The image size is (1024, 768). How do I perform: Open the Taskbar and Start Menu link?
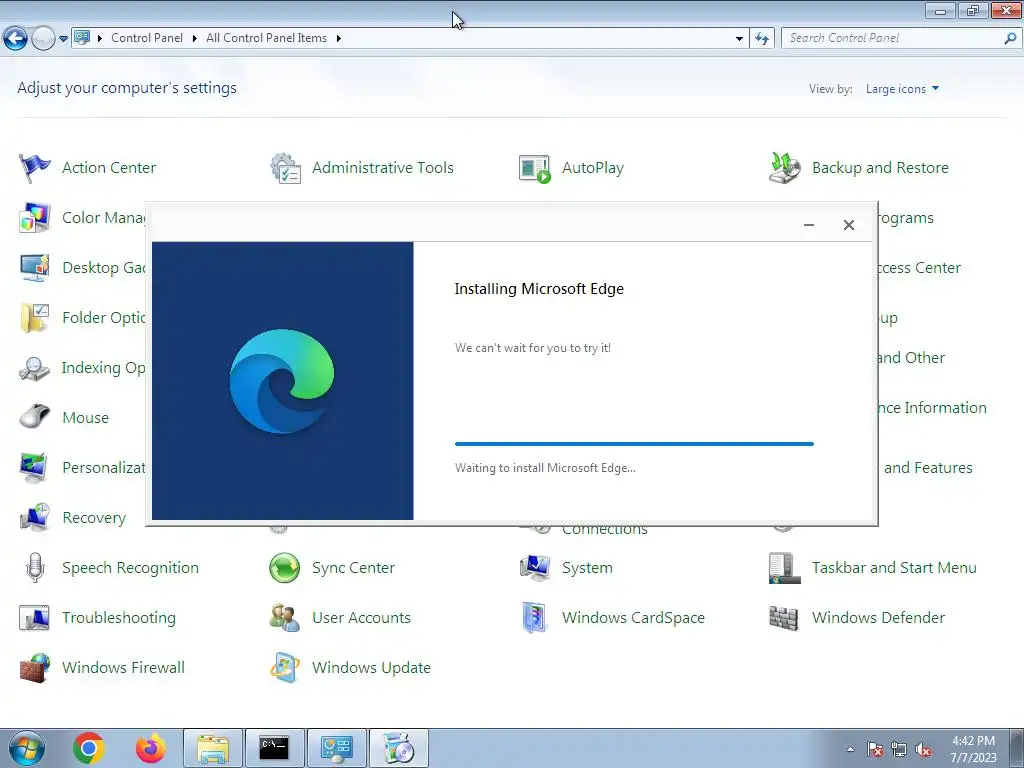tap(894, 568)
